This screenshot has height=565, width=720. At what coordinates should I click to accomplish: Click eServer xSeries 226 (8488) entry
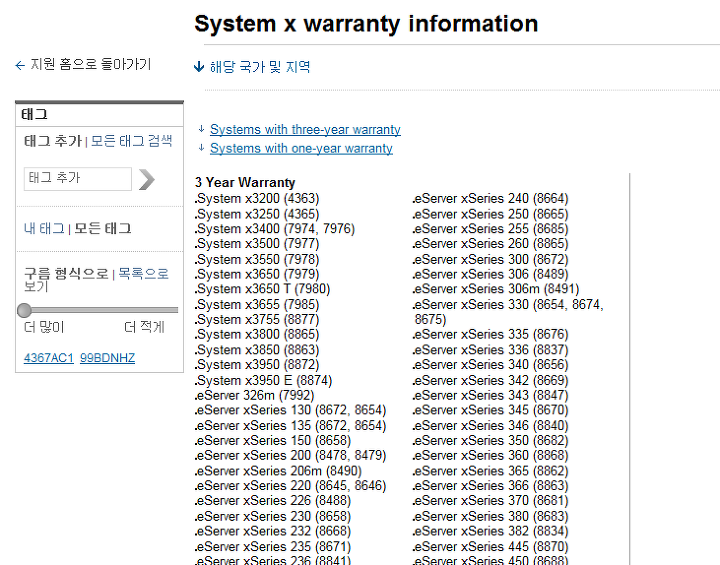pyautogui.click(x=273, y=501)
